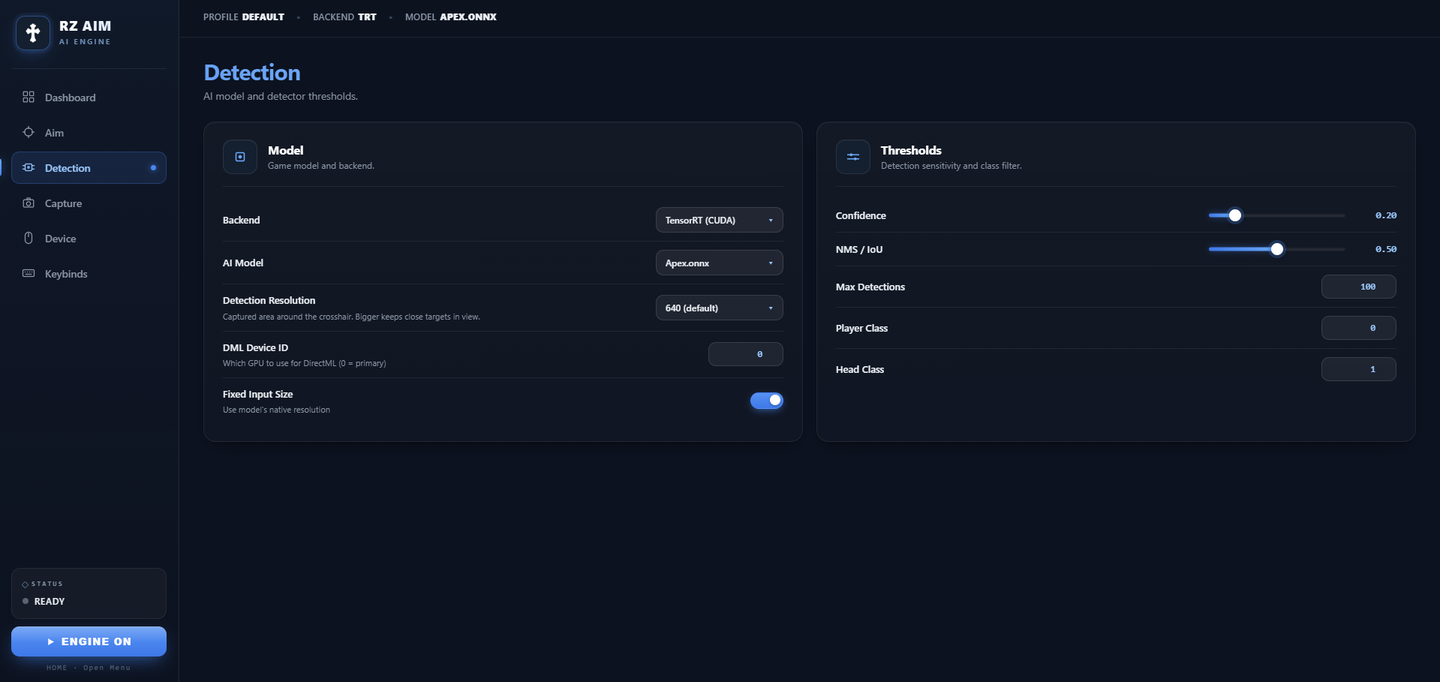The width and height of the screenshot is (1440, 682).
Task: Click the Keybinds keyboard icon in the sidebar
Action: pos(28,274)
